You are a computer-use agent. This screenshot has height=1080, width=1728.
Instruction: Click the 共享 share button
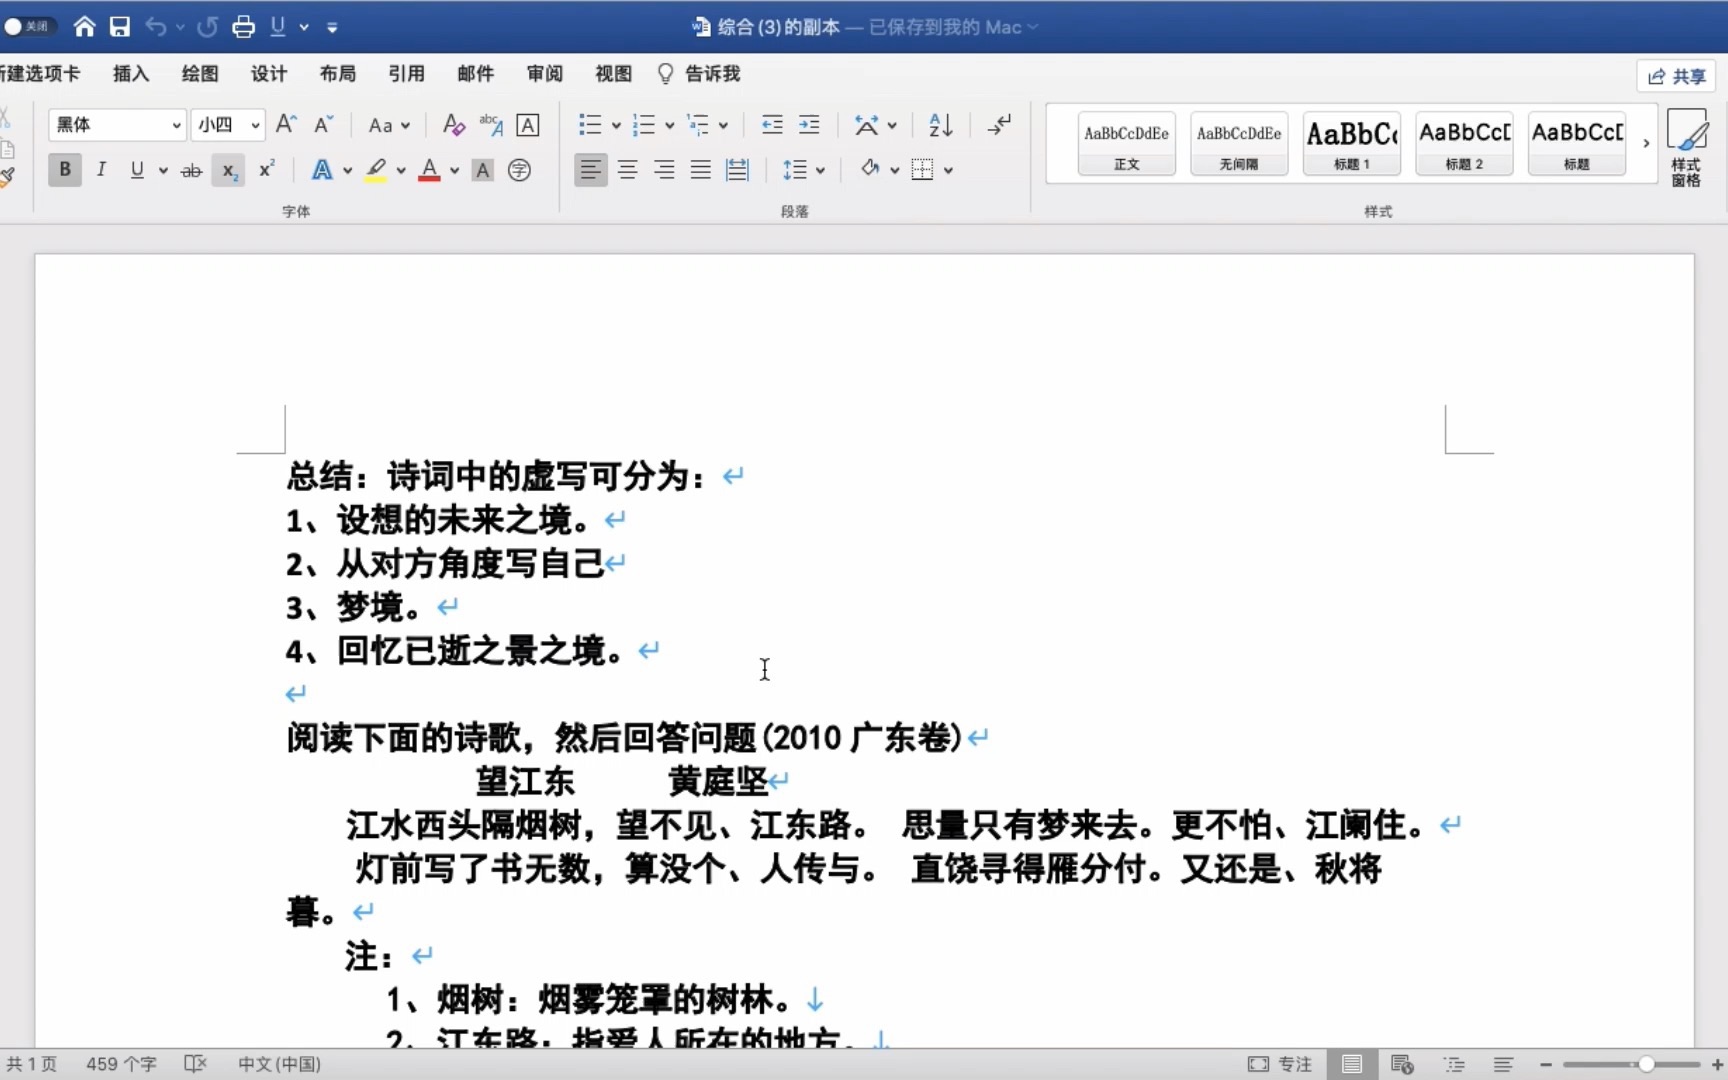tap(1677, 76)
